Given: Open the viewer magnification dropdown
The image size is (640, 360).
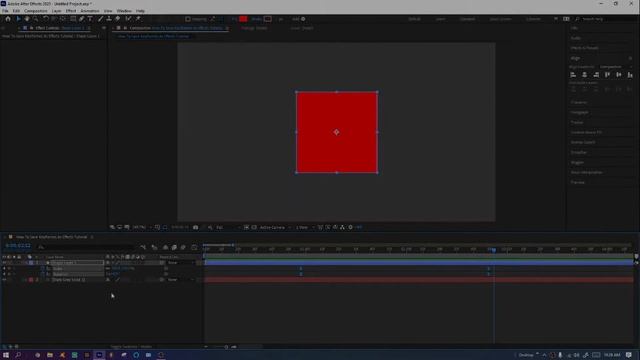Looking at the screenshot, I should pyautogui.click(x=142, y=227).
